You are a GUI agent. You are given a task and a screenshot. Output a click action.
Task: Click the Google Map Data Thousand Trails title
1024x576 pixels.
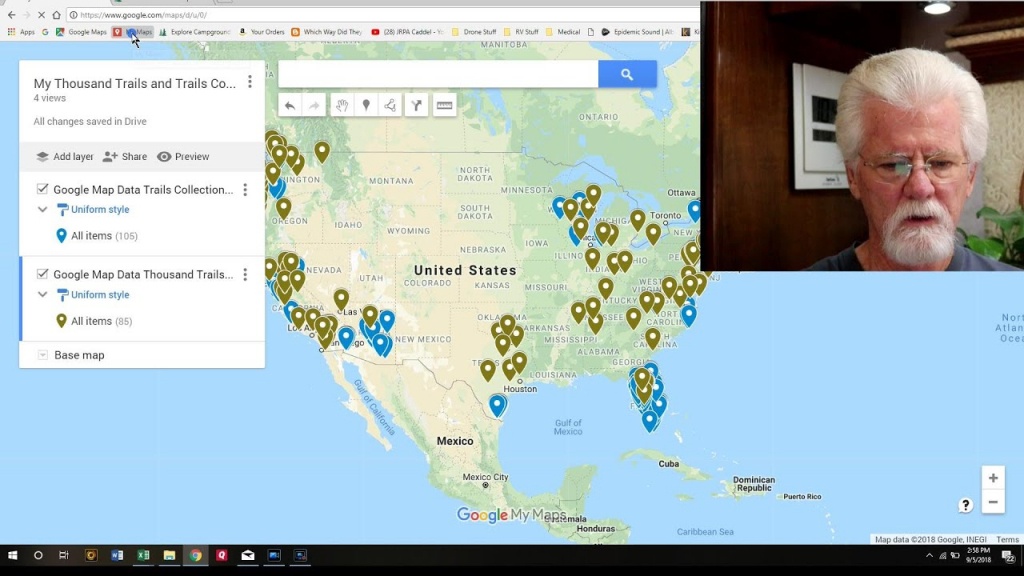(143, 275)
